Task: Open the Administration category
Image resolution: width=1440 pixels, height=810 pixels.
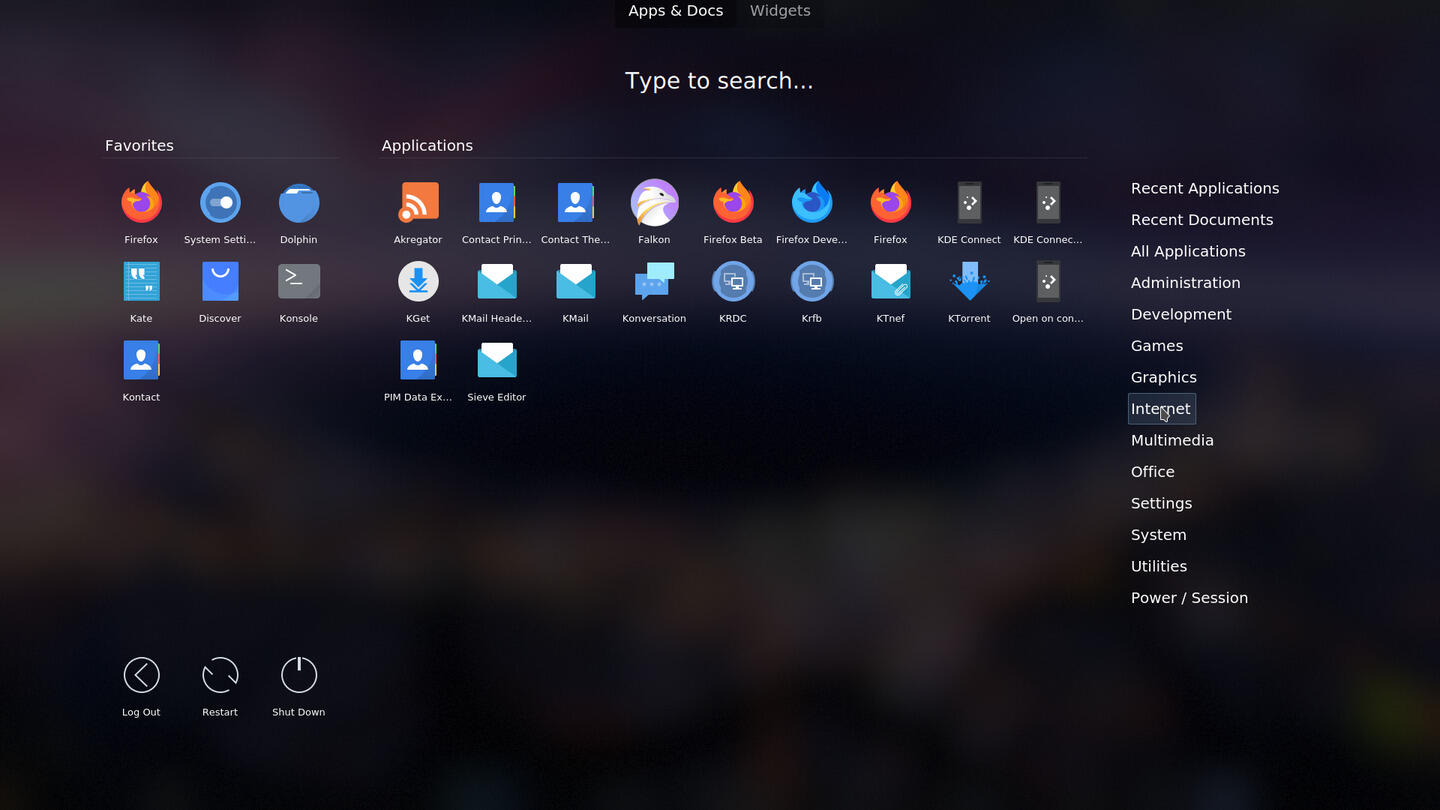Action: (x=1186, y=283)
